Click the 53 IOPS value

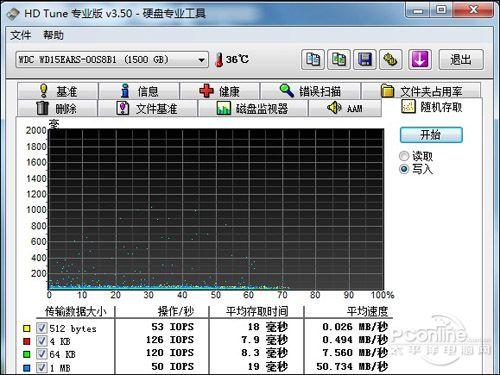(x=172, y=327)
